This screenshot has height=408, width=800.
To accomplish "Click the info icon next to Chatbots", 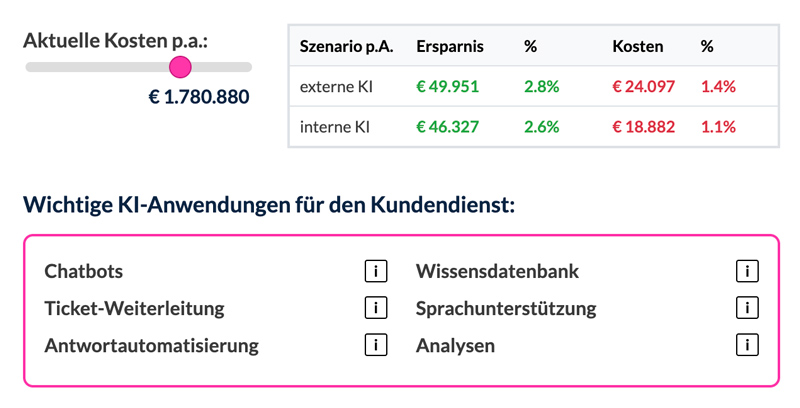I will pos(375,271).
